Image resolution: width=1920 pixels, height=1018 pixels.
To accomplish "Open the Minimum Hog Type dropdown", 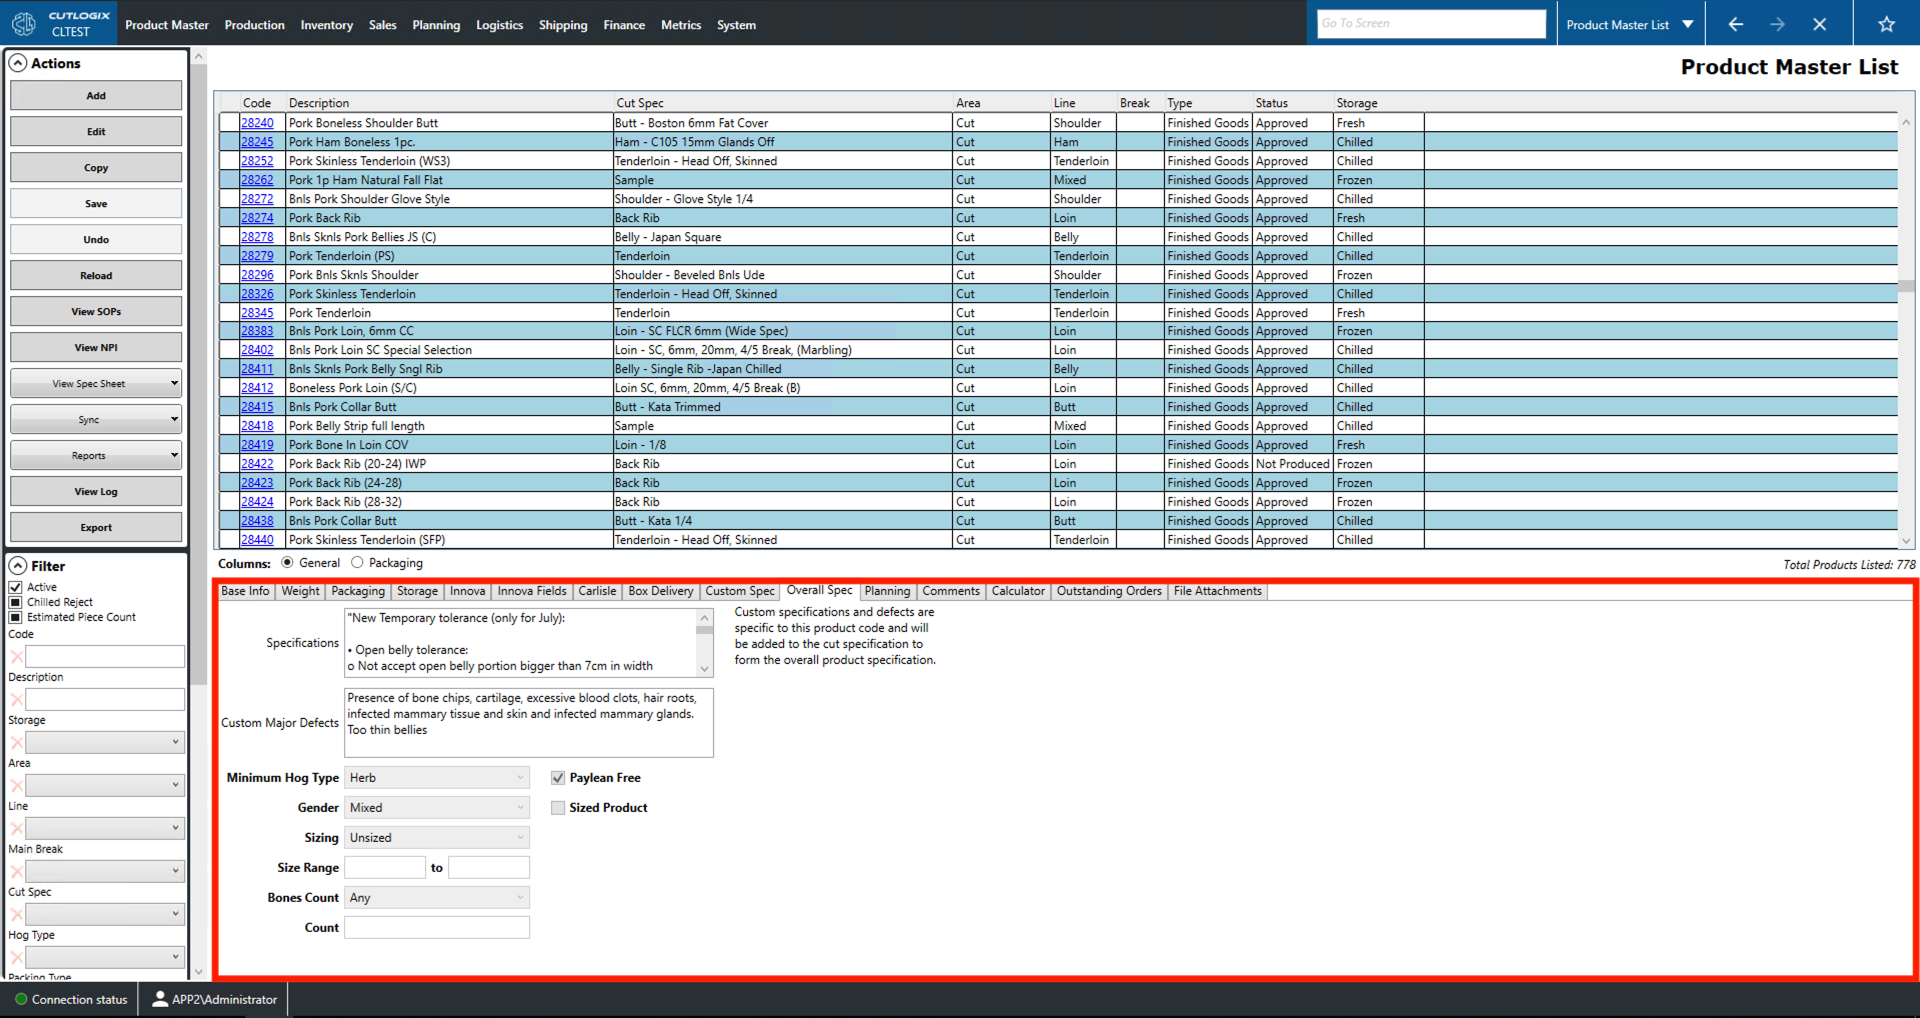I will 520,777.
